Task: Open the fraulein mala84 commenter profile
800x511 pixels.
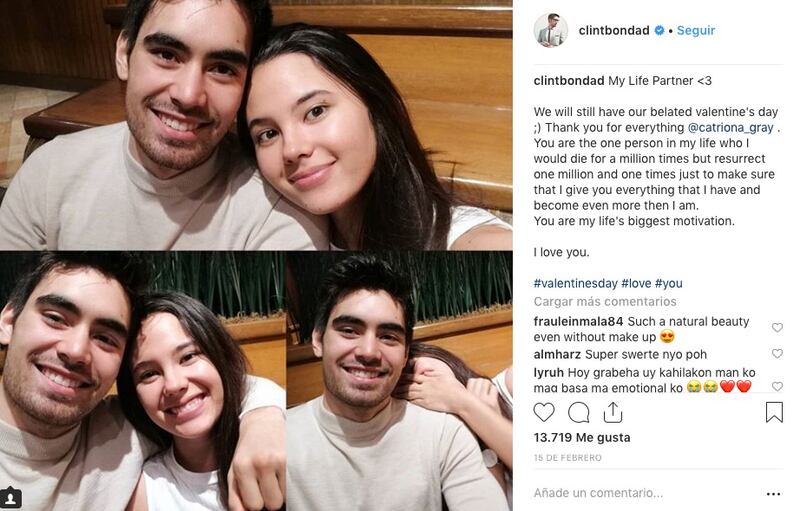Action: point(578,321)
